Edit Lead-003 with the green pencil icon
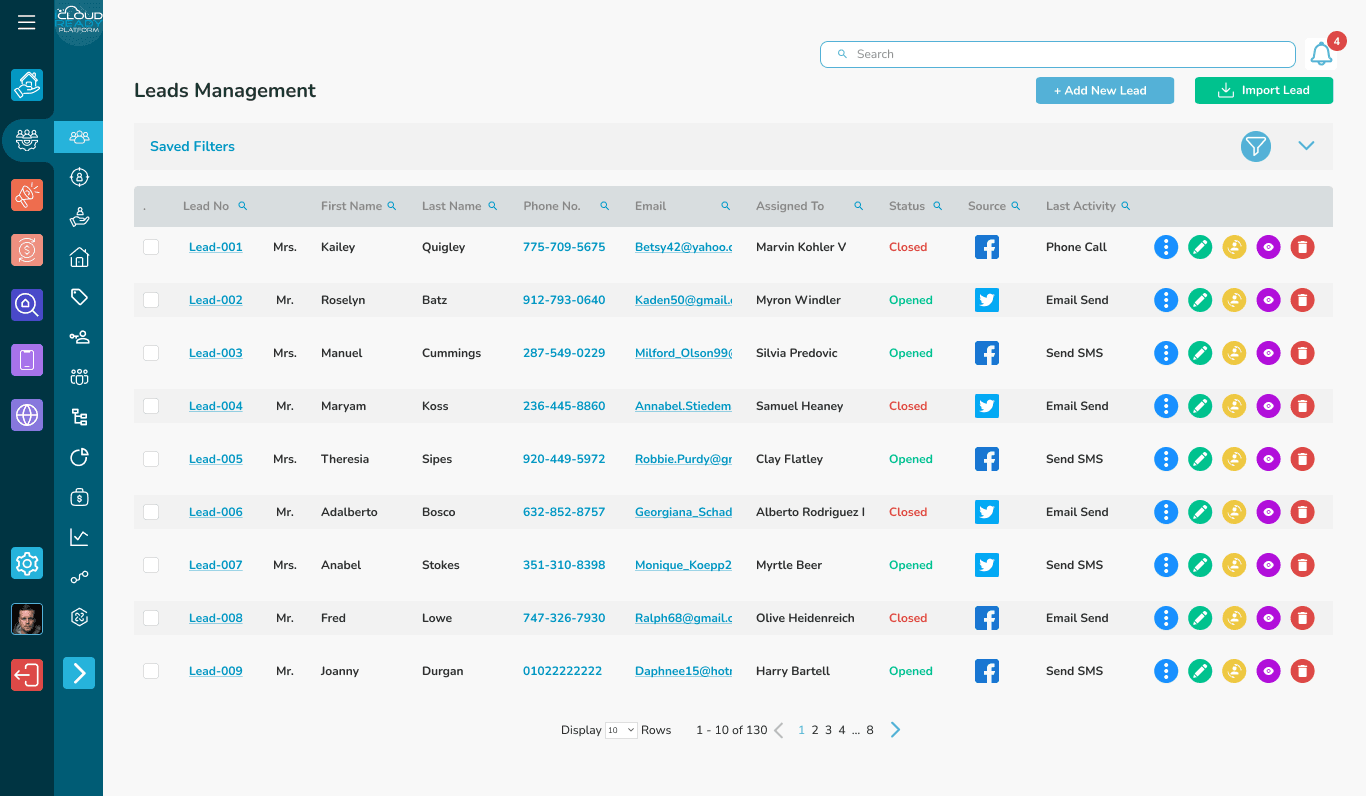Screen dimensions: 1366x796 (1200, 352)
